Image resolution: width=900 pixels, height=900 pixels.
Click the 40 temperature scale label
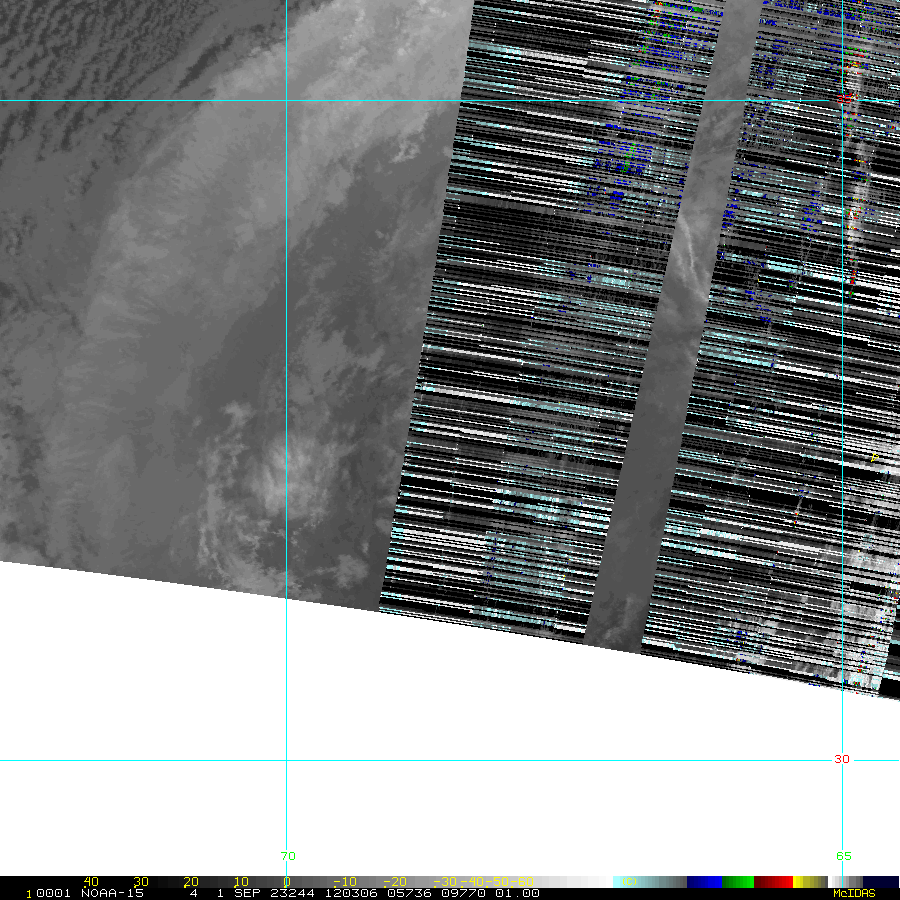point(91,882)
